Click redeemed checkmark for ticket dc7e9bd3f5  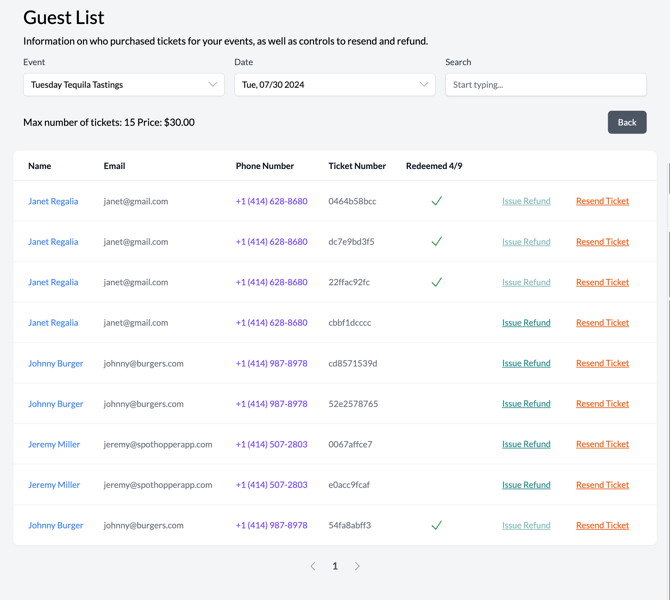[436, 242]
